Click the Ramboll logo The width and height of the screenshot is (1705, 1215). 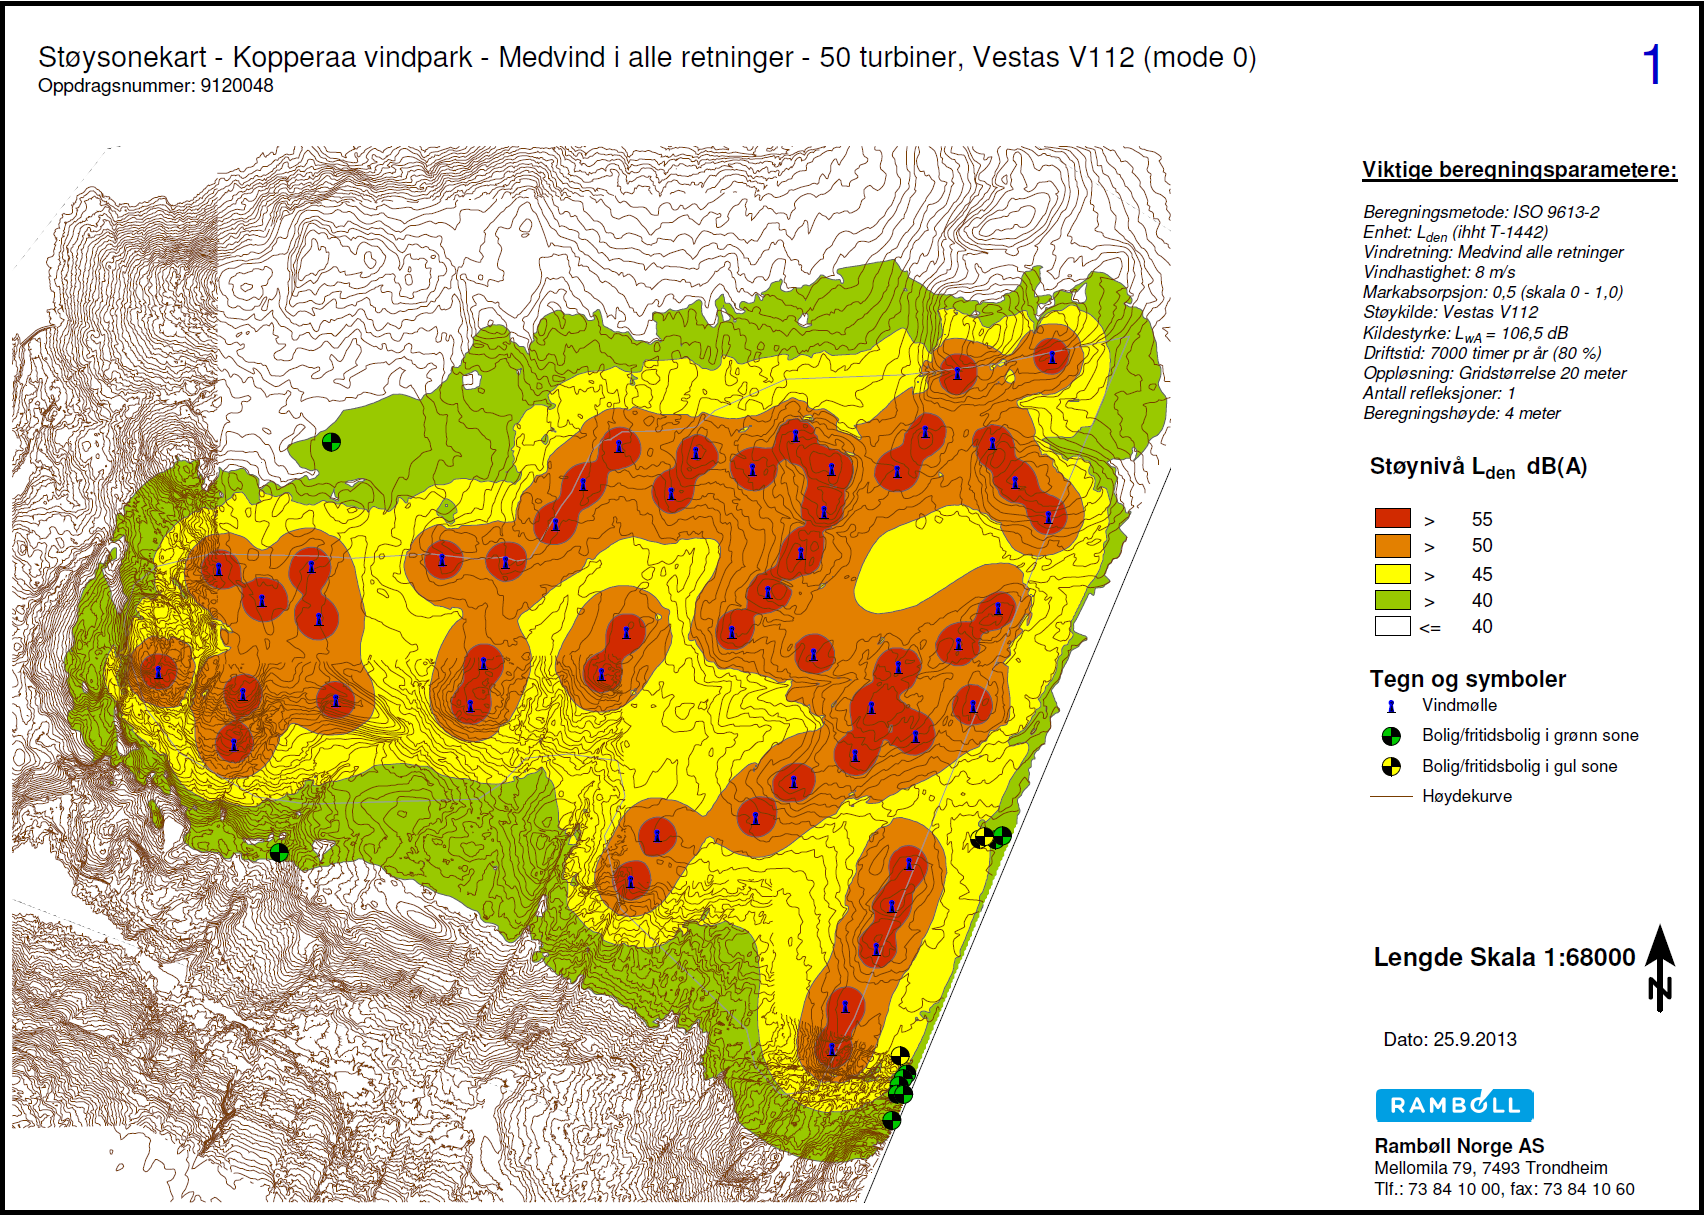(x=1454, y=1105)
